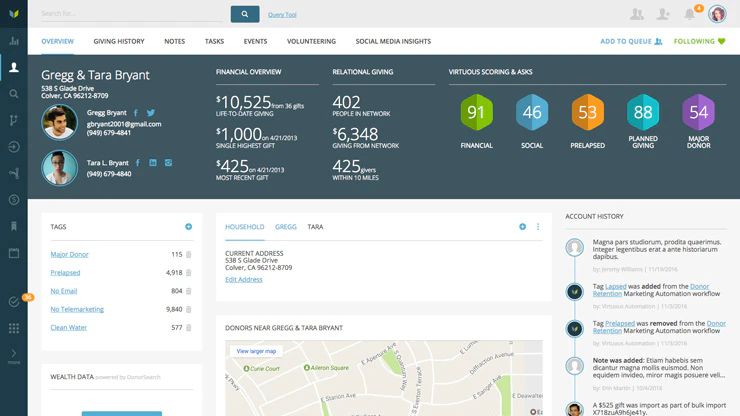The image size is (740, 416).
Task: Select the Tara tab
Action: (315, 227)
